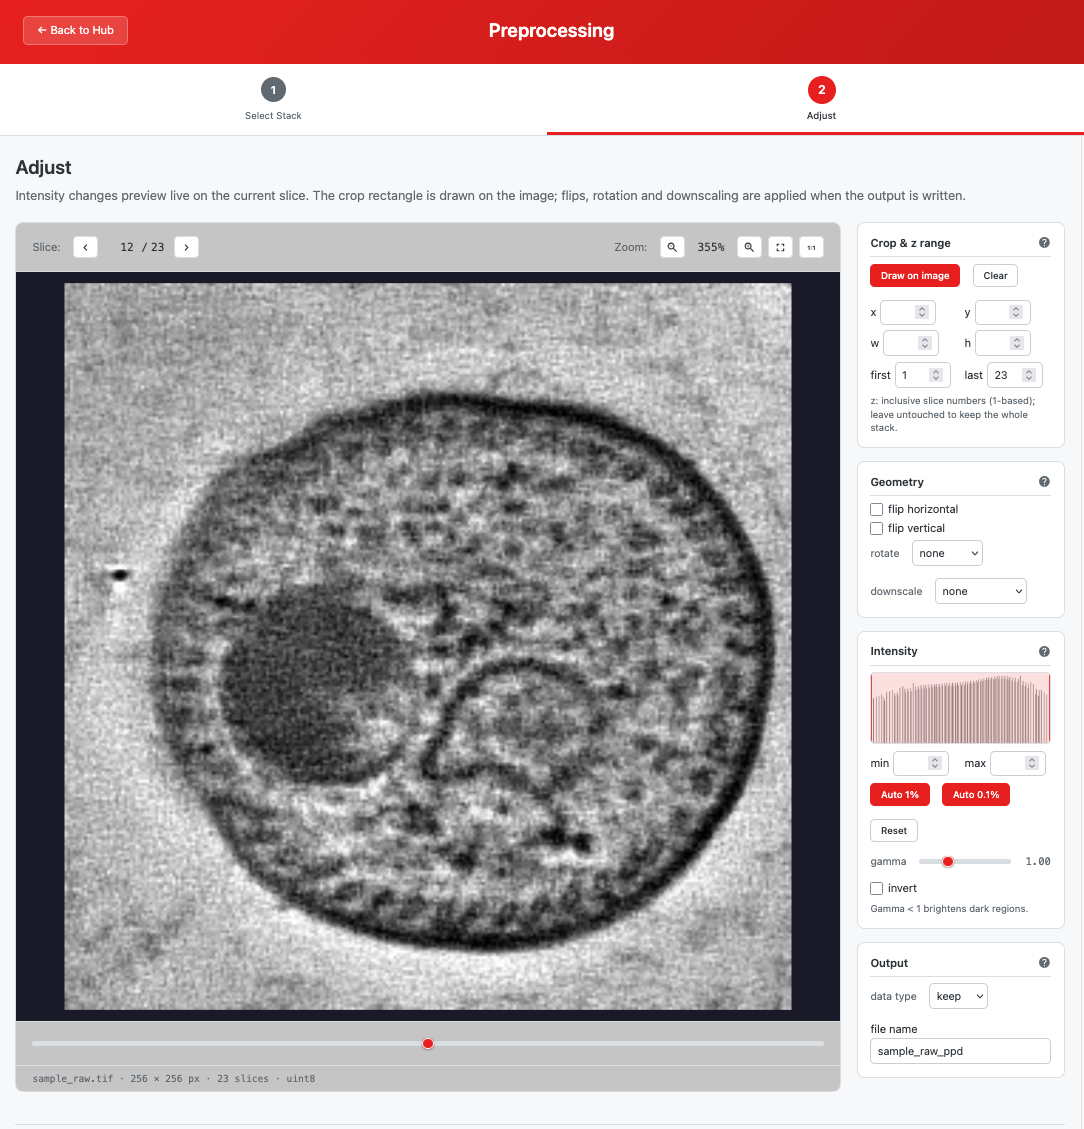
Task: Open help for Intensity section
Action: click(x=1044, y=651)
